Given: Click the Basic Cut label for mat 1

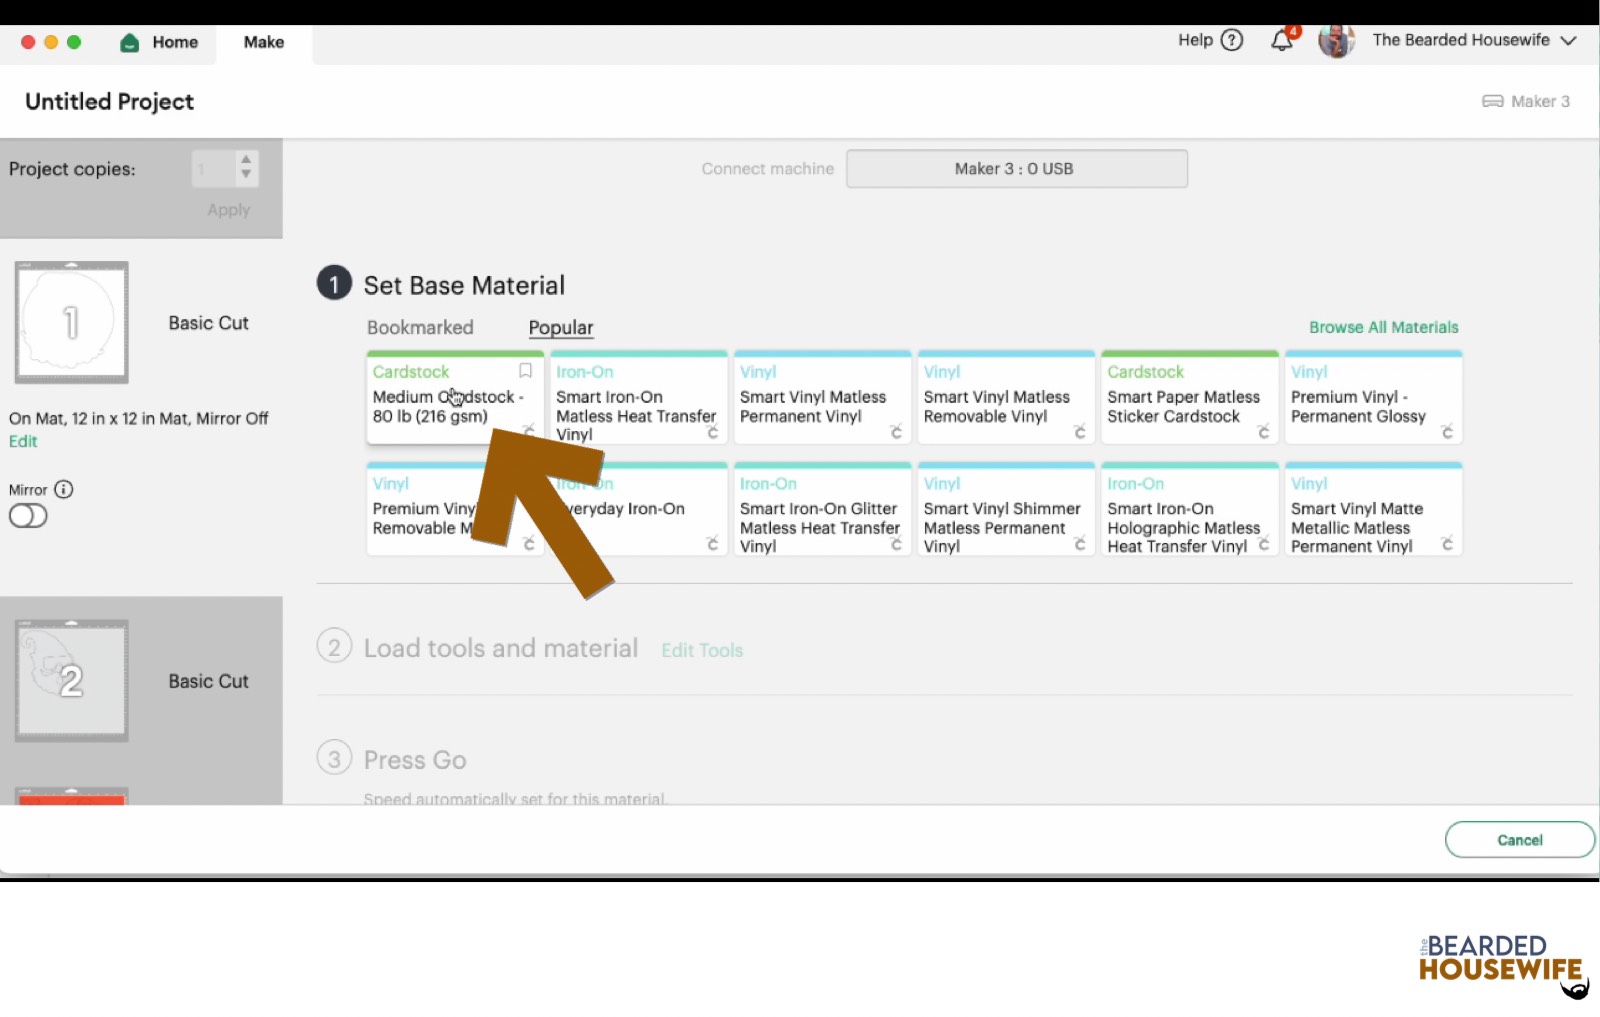Looking at the screenshot, I should tap(208, 323).
